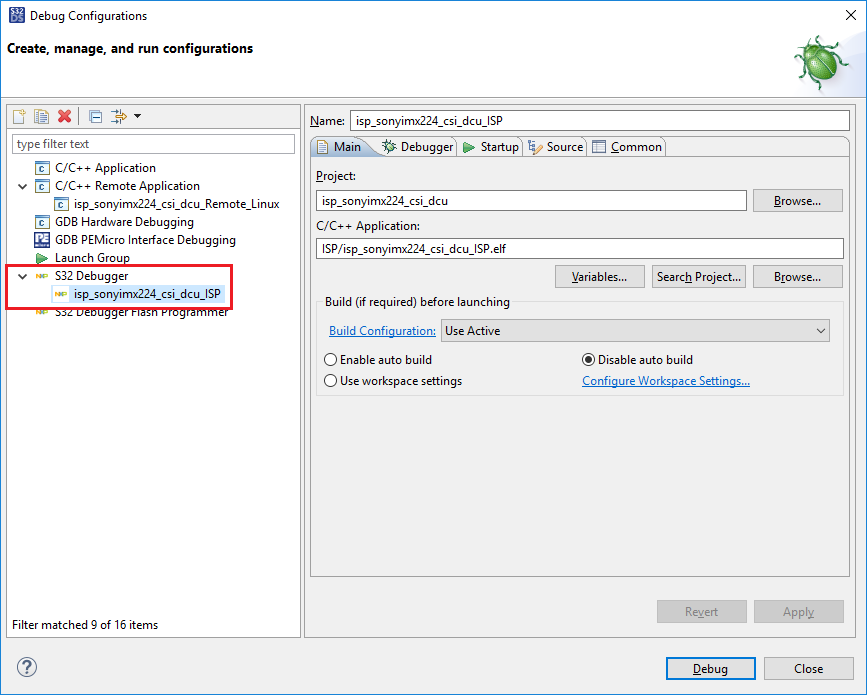The width and height of the screenshot is (867, 695).
Task: Switch to the Startup tab
Action: coord(491,147)
